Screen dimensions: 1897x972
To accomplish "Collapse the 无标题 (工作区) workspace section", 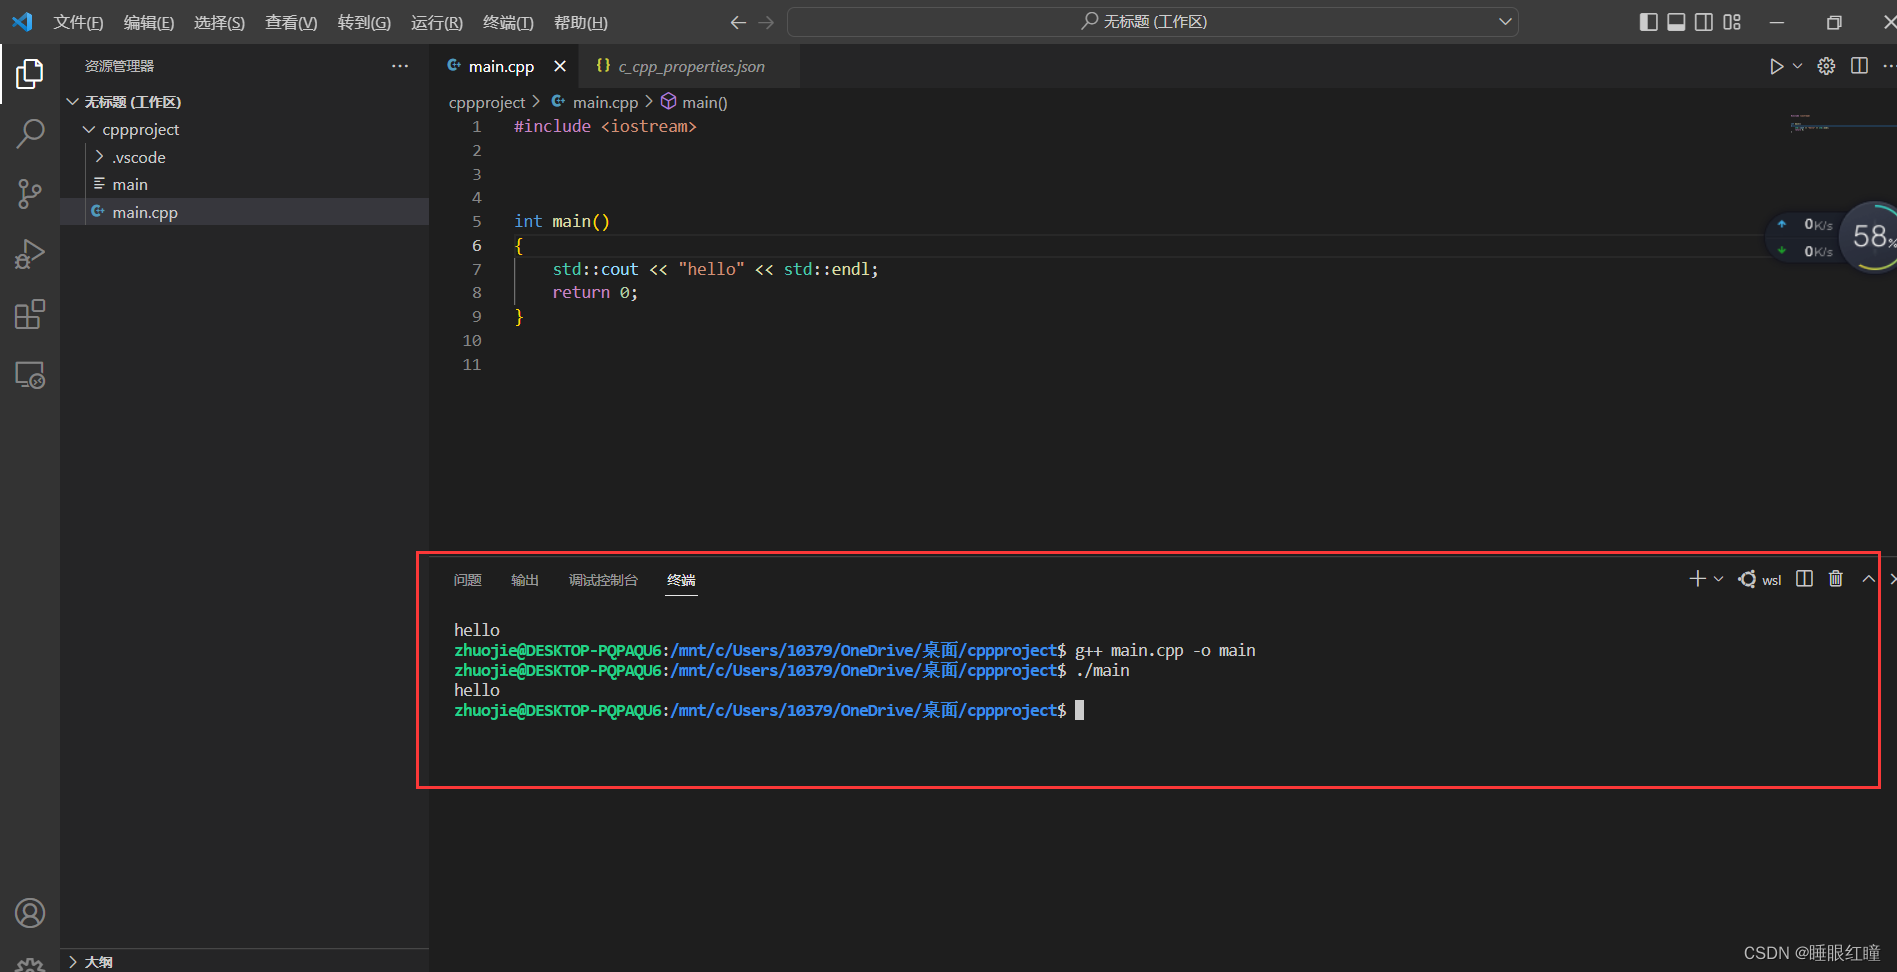I will tap(132, 102).
